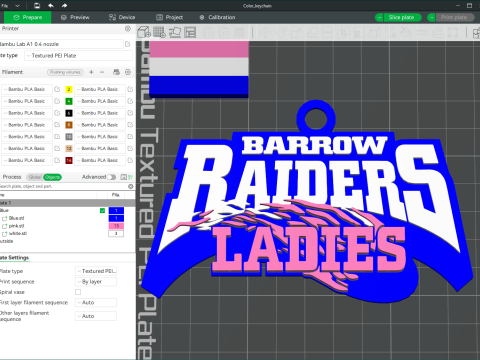Open printer settings gear in Printer header
The image size is (480, 360).
coord(128,29)
